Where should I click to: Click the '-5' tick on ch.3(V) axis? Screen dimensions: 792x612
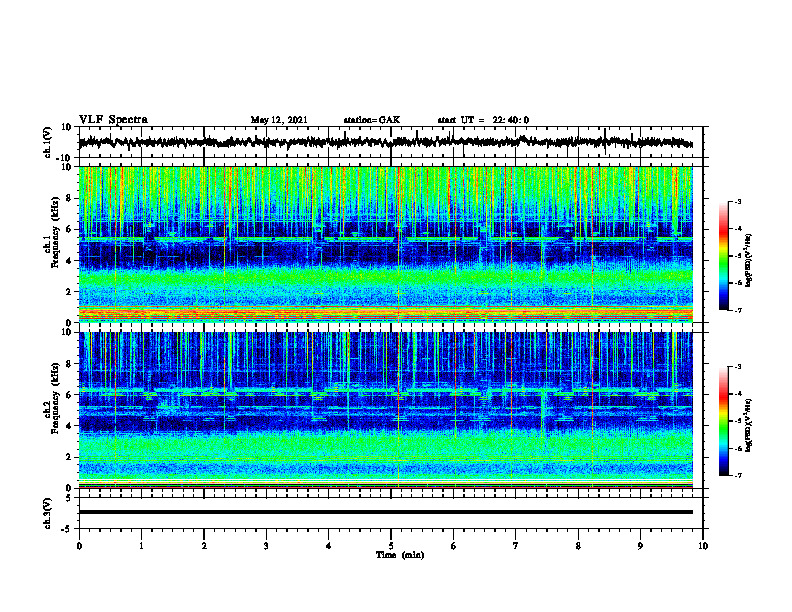(67, 529)
